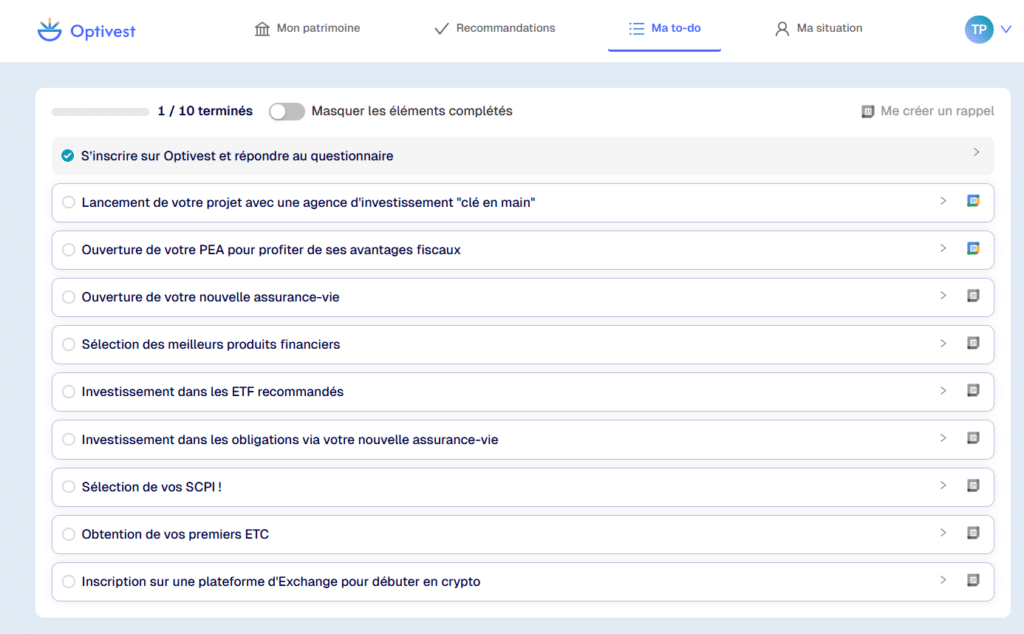Check off the "Sélection des meilleurs produits financiers" task
Viewport: 1024px width, 634px height.
[68, 344]
